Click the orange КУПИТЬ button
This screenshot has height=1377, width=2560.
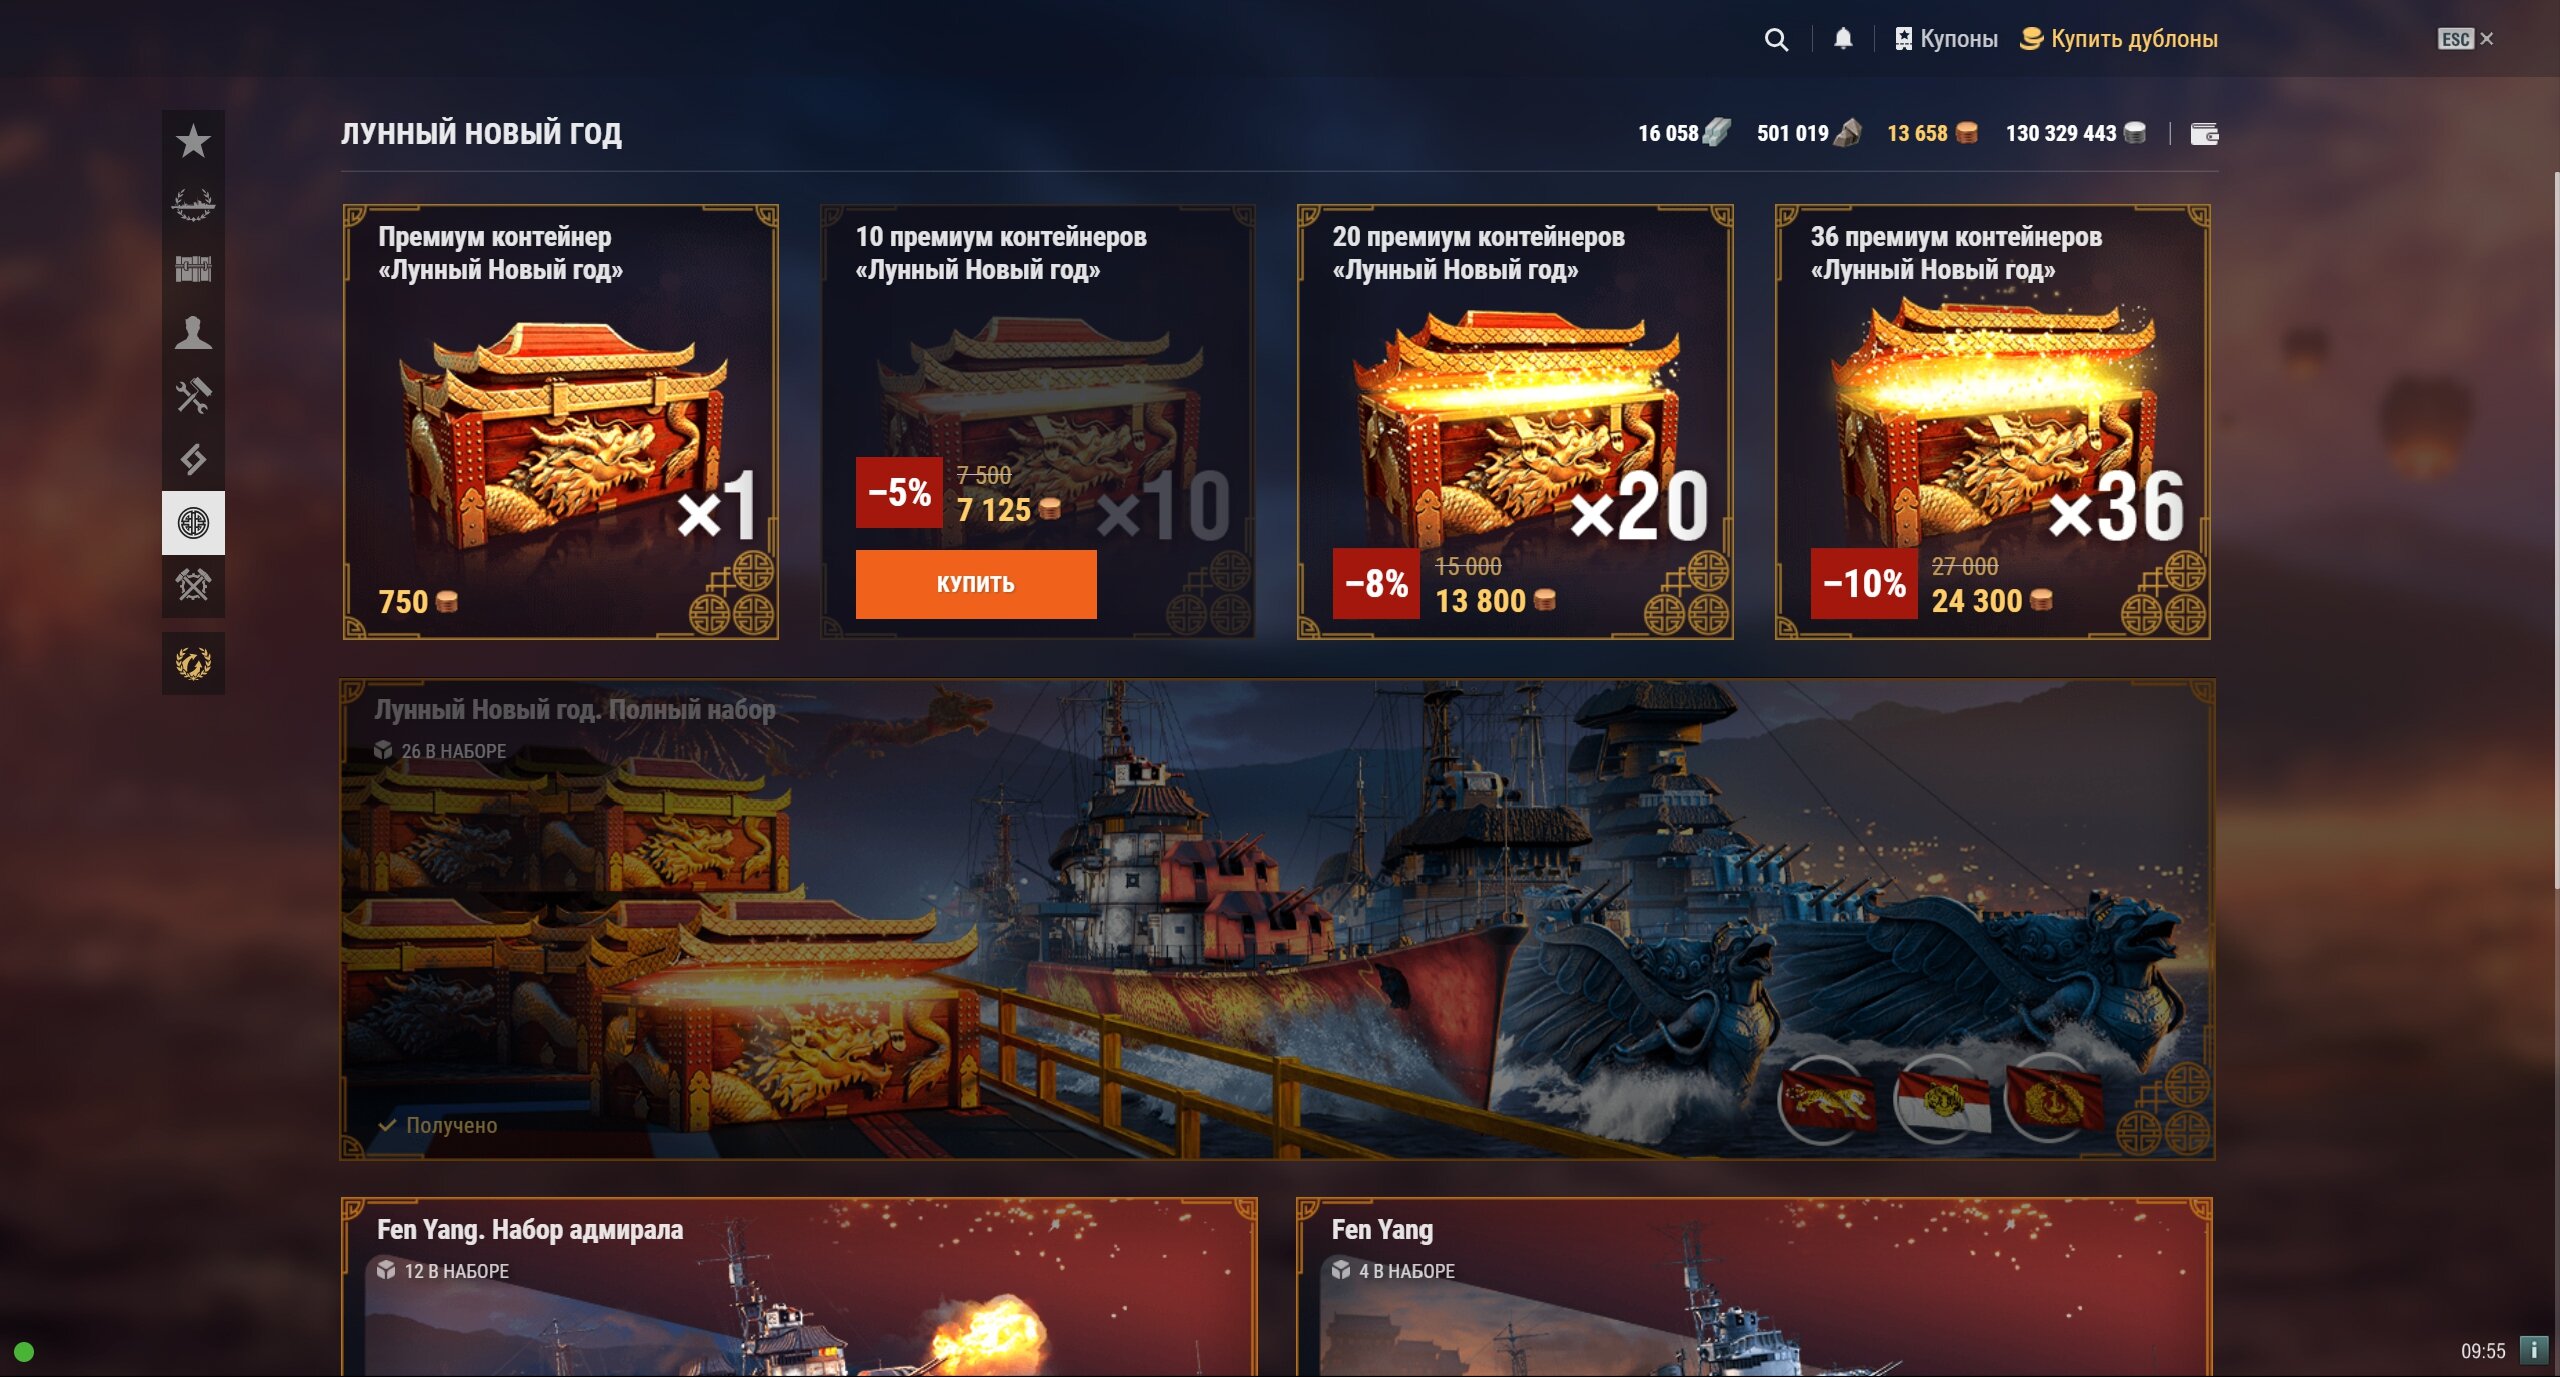tap(976, 584)
